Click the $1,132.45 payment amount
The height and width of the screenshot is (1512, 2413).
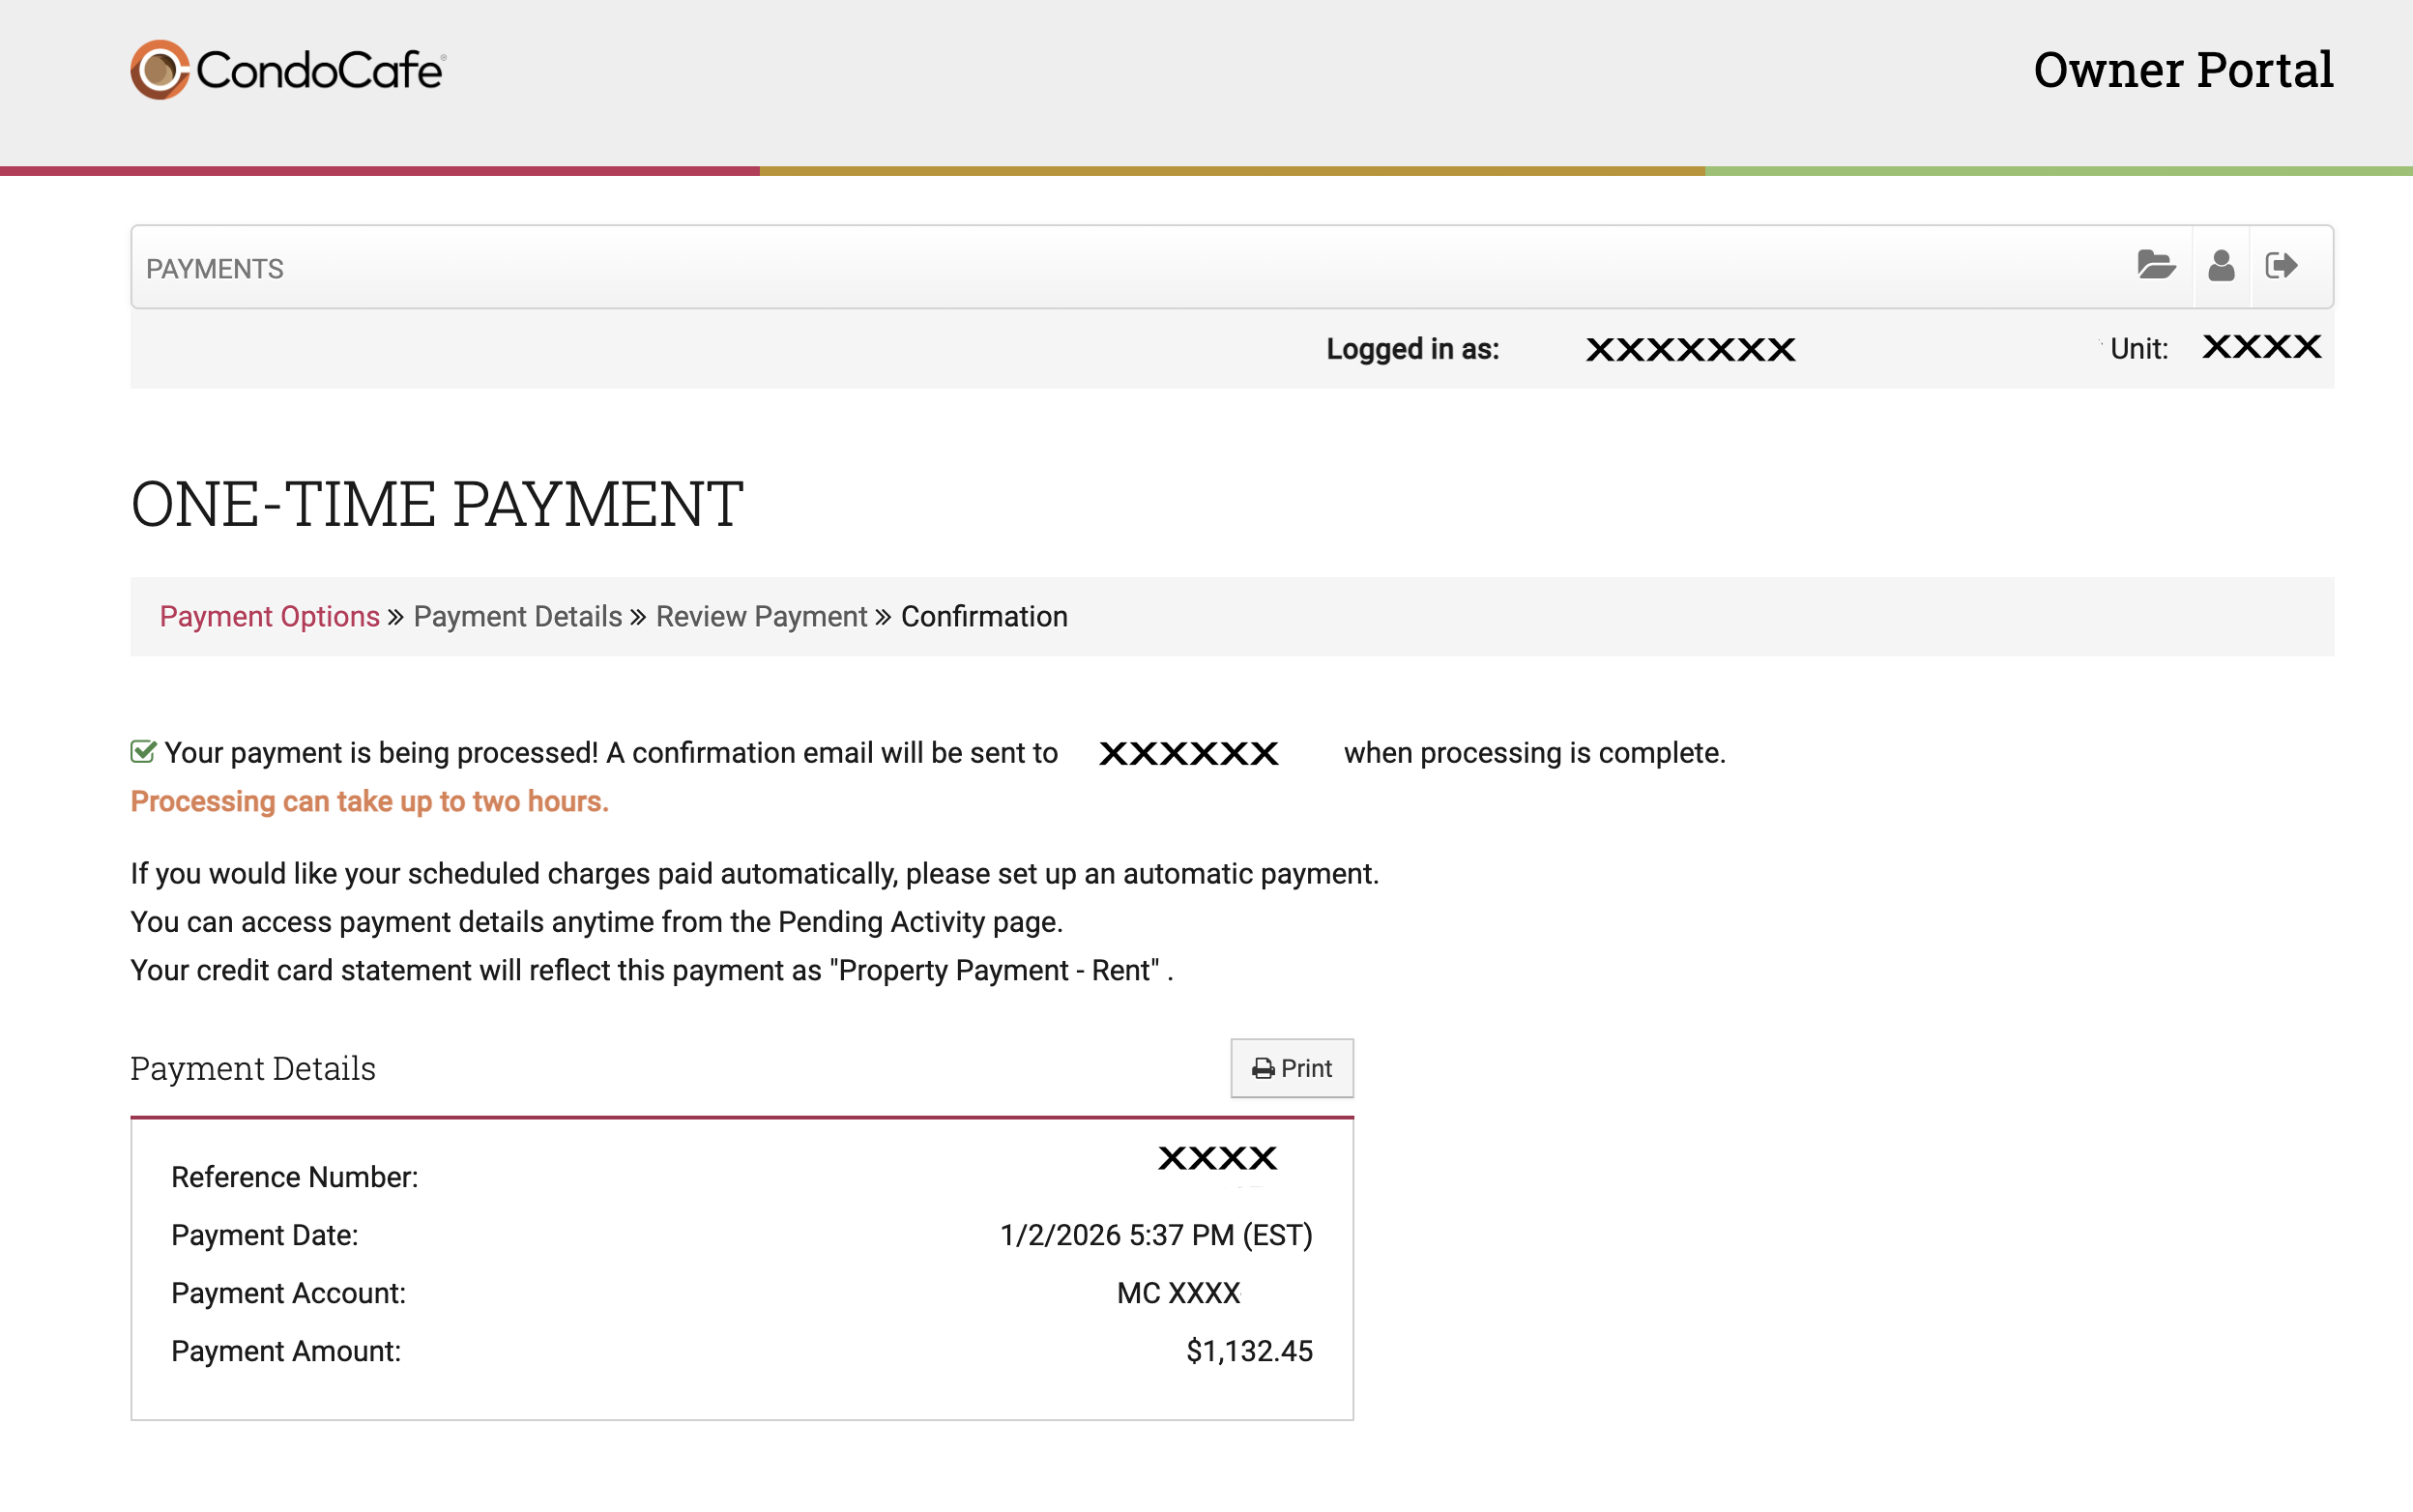[x=1248, y=1351]
